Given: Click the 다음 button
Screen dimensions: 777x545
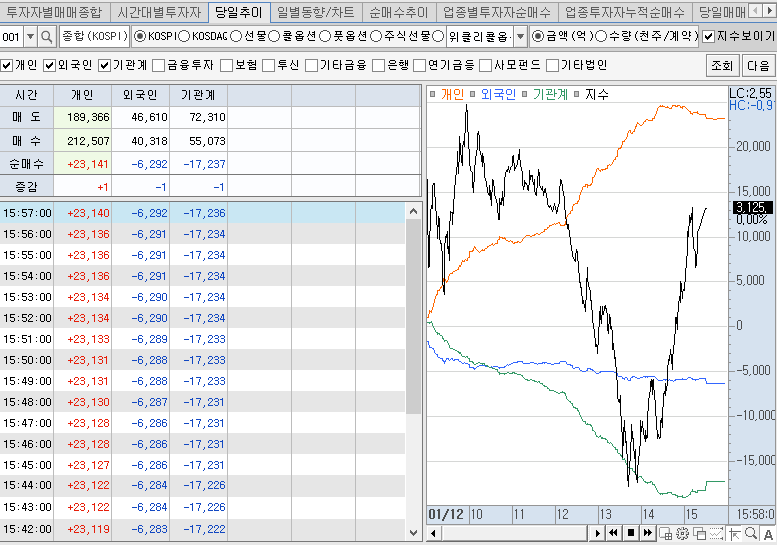Looking at the screenshot, I should click(758, 65).
